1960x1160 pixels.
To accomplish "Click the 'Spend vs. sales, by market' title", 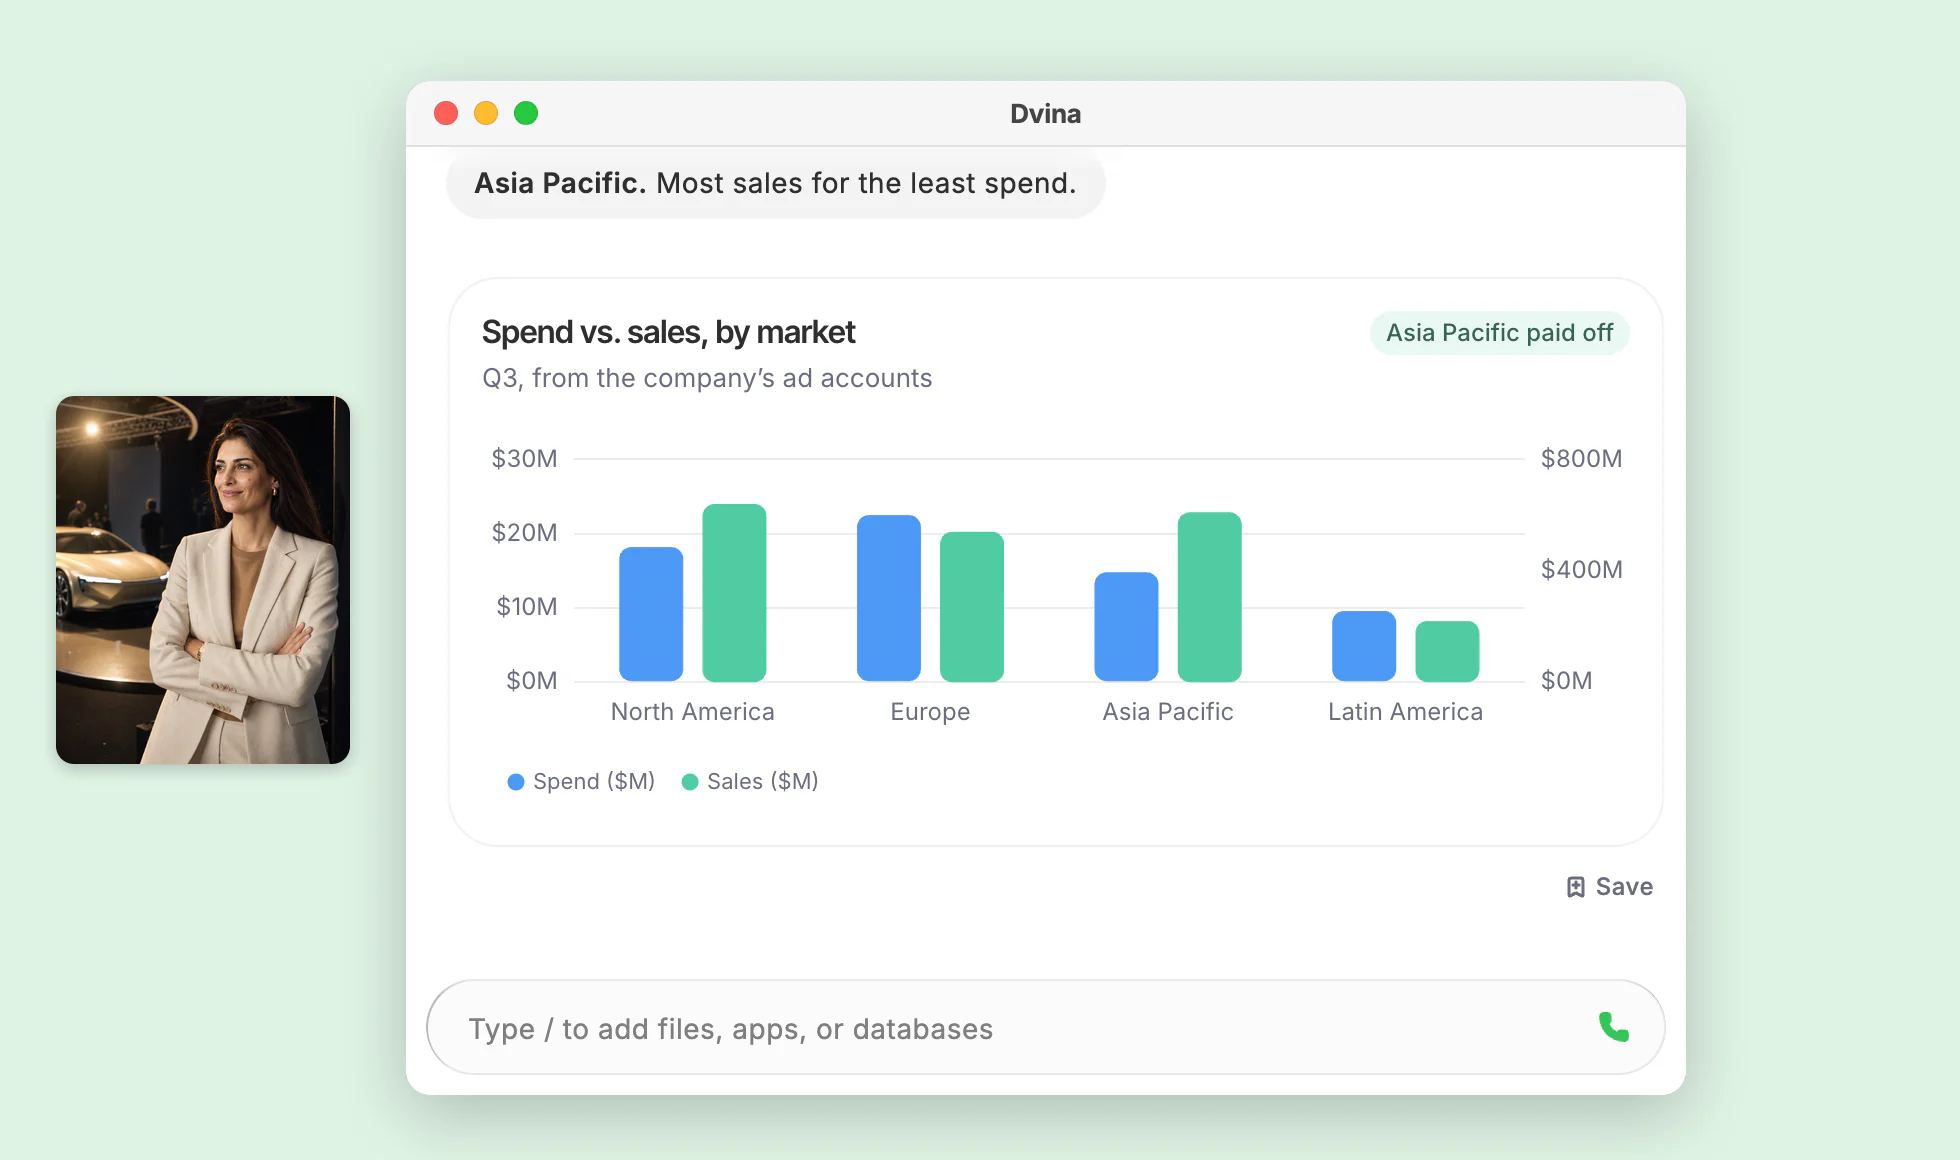I will [x=668, y=332].
